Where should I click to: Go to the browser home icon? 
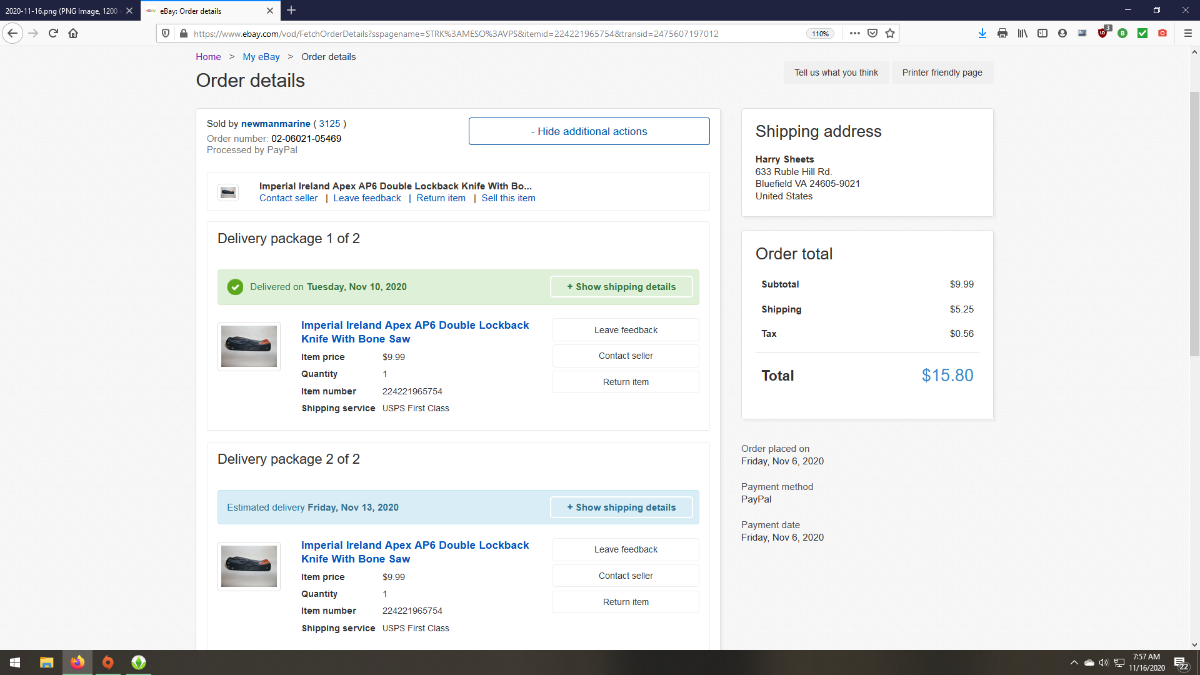coord(73,33)
